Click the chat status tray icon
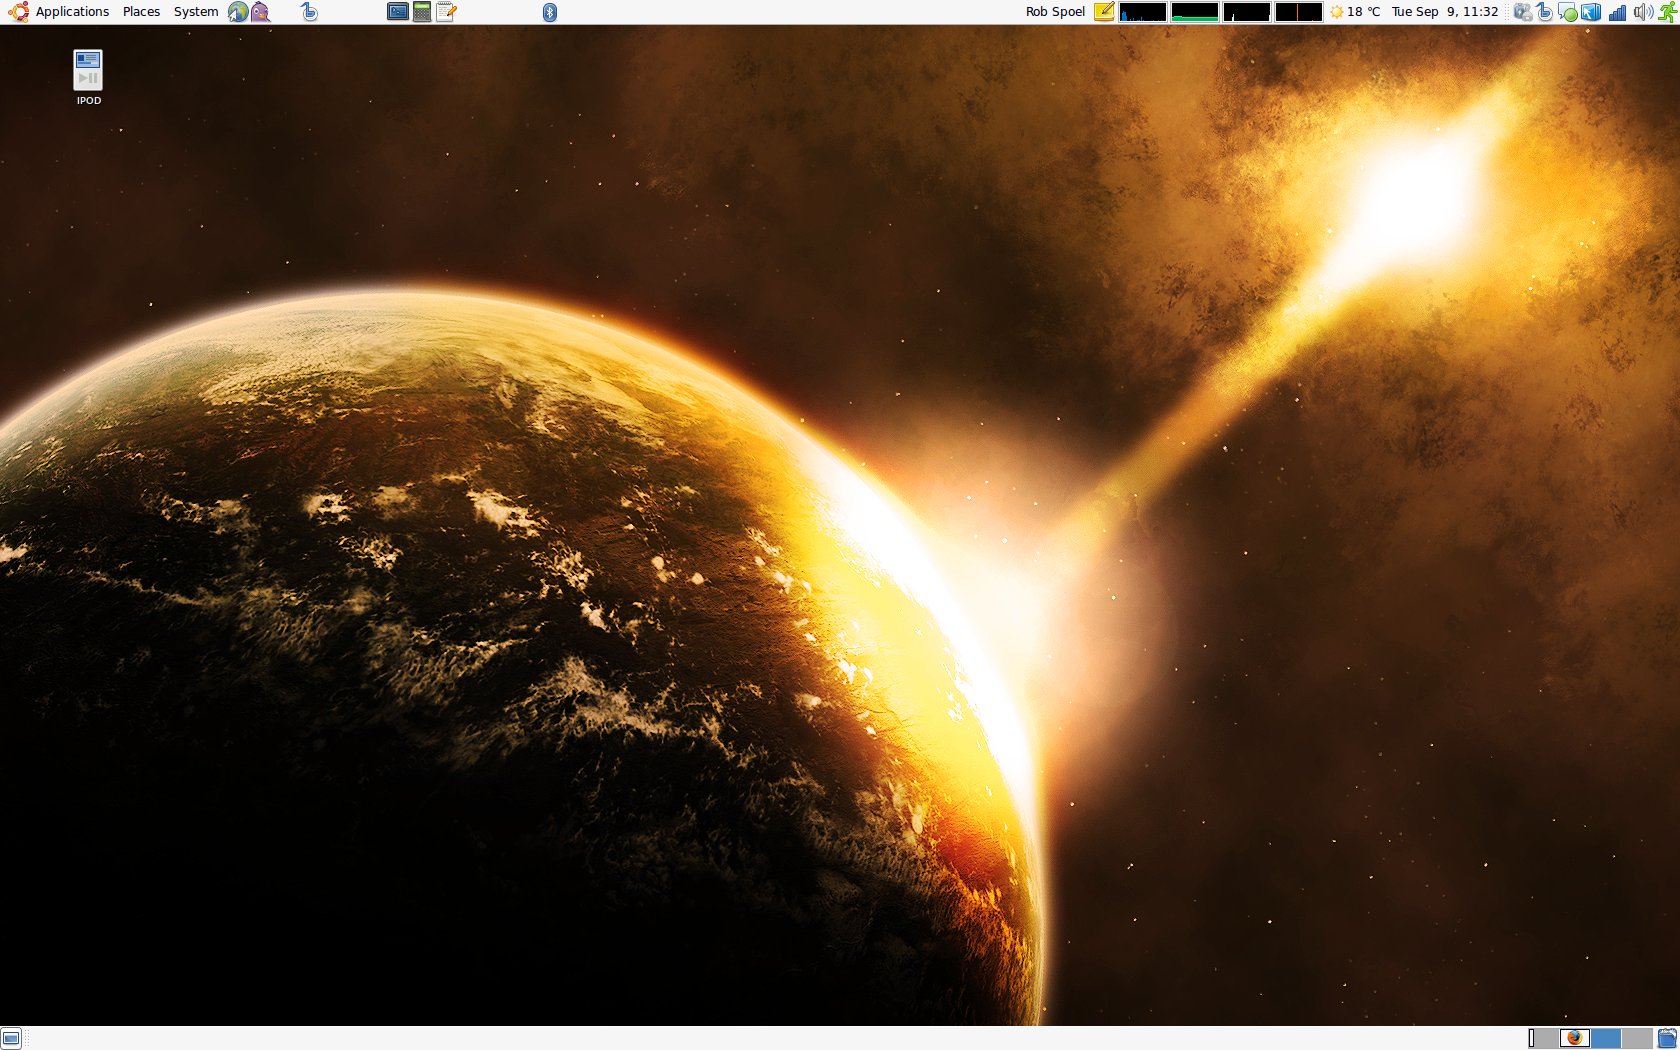This screenshot has height=1050, width=1680. pos(1568,12)
